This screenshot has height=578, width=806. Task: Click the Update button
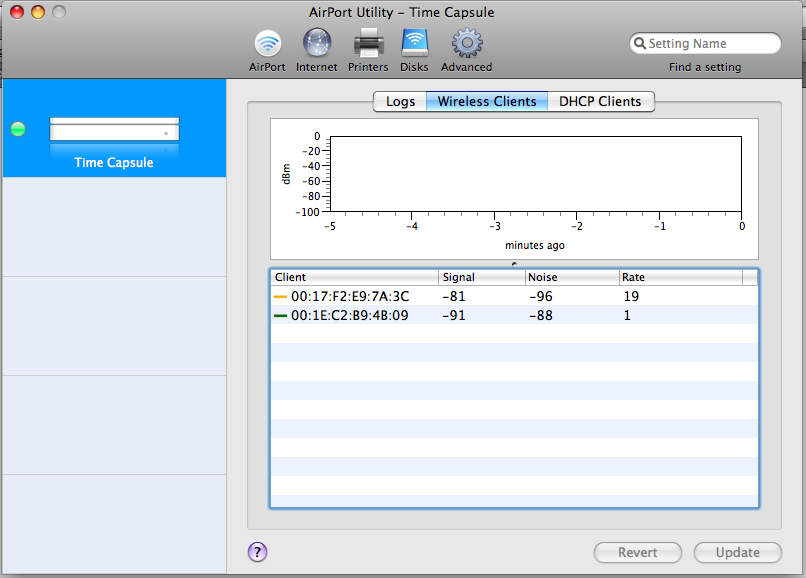[x=738, y=552]
